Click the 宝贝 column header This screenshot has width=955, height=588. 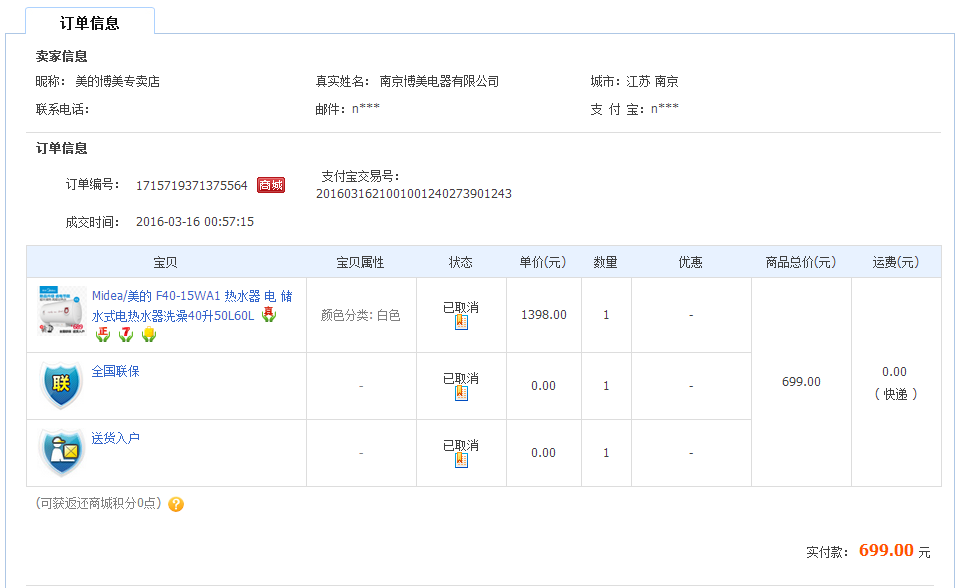click(x=165, y=262)
